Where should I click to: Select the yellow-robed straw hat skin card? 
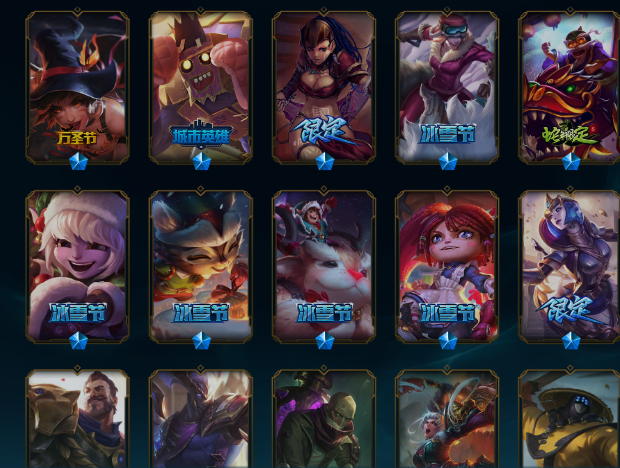click(x=569, y=419)
